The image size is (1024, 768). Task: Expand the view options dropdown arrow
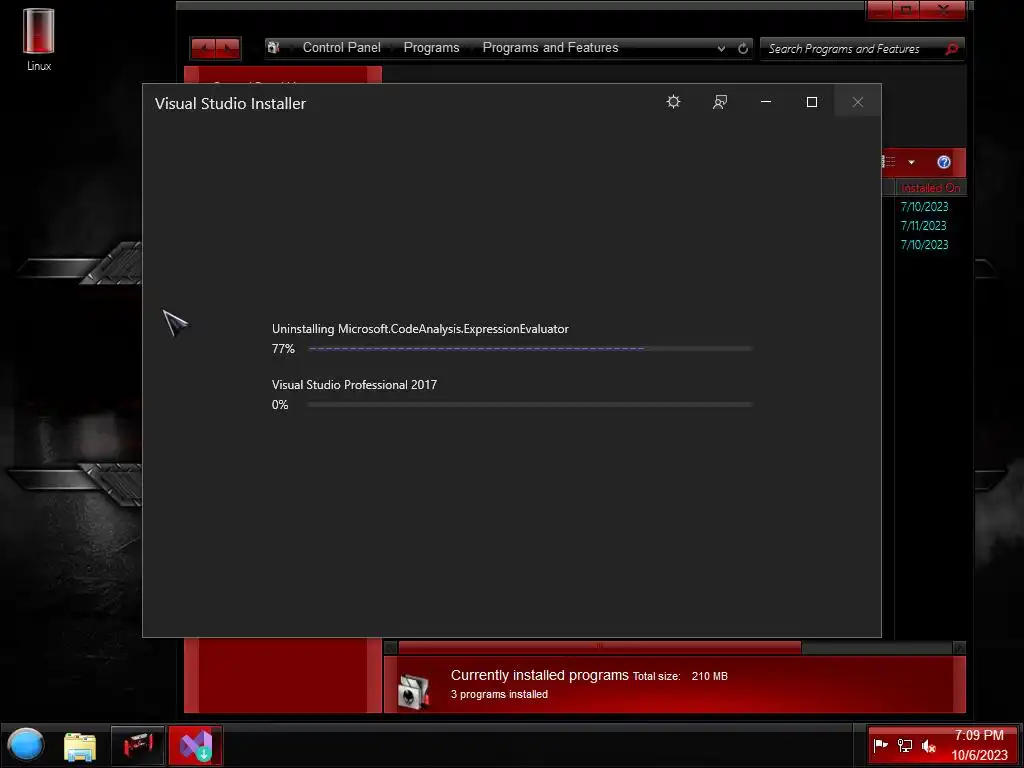[x=911, y=162]
